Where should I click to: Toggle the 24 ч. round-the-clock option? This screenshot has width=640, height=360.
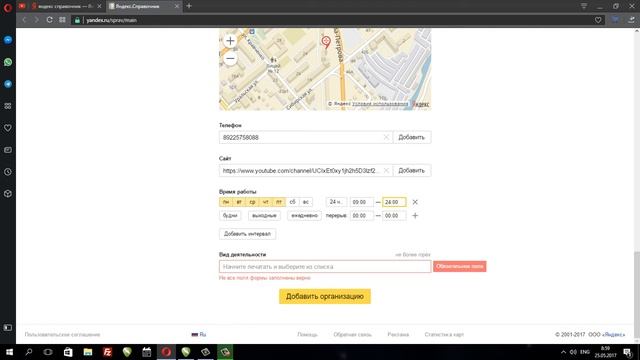[x=336, y=202]
